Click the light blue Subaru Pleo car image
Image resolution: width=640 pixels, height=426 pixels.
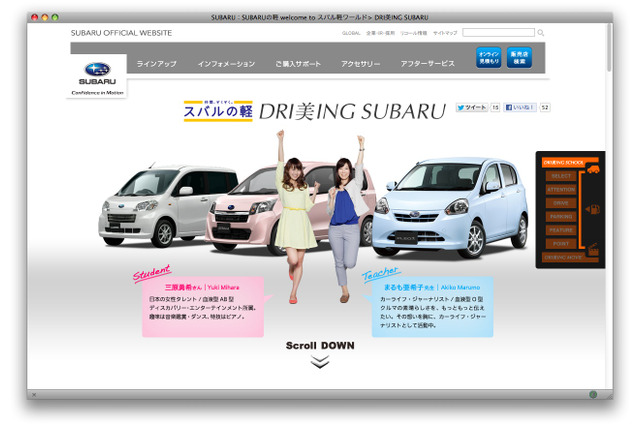[451, 208]
